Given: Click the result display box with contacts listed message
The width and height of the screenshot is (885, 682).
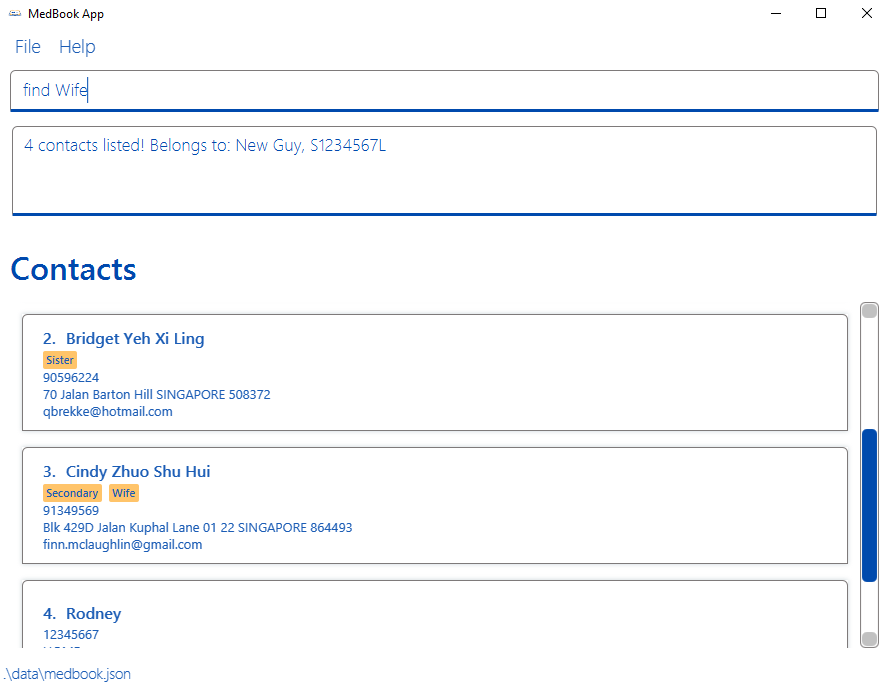Looking at the screenshot, I should (x=444, y=170).
